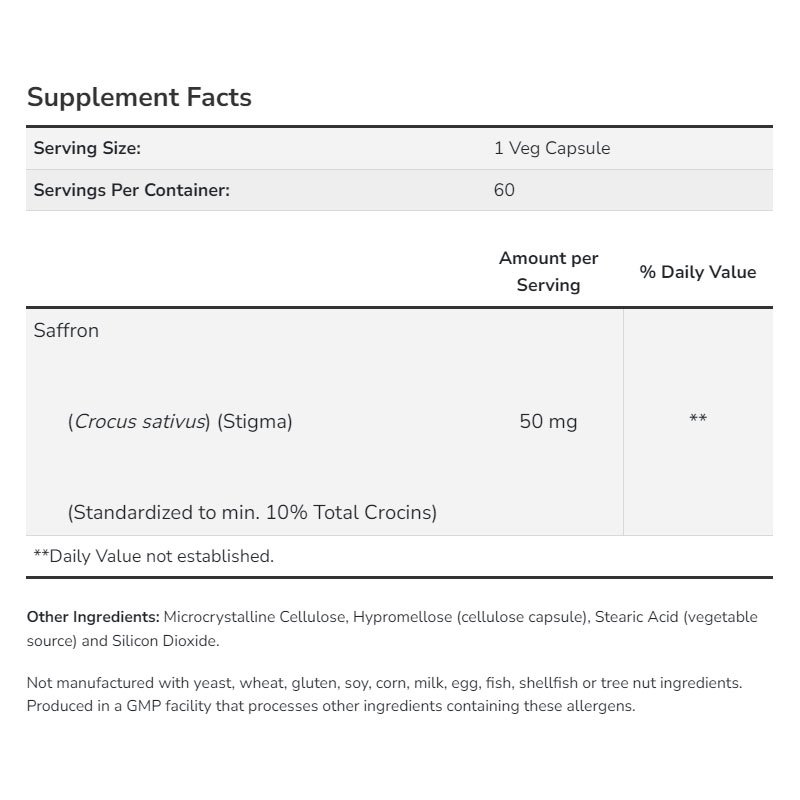Click the double asterisk in the Daily Value cell

698,420
